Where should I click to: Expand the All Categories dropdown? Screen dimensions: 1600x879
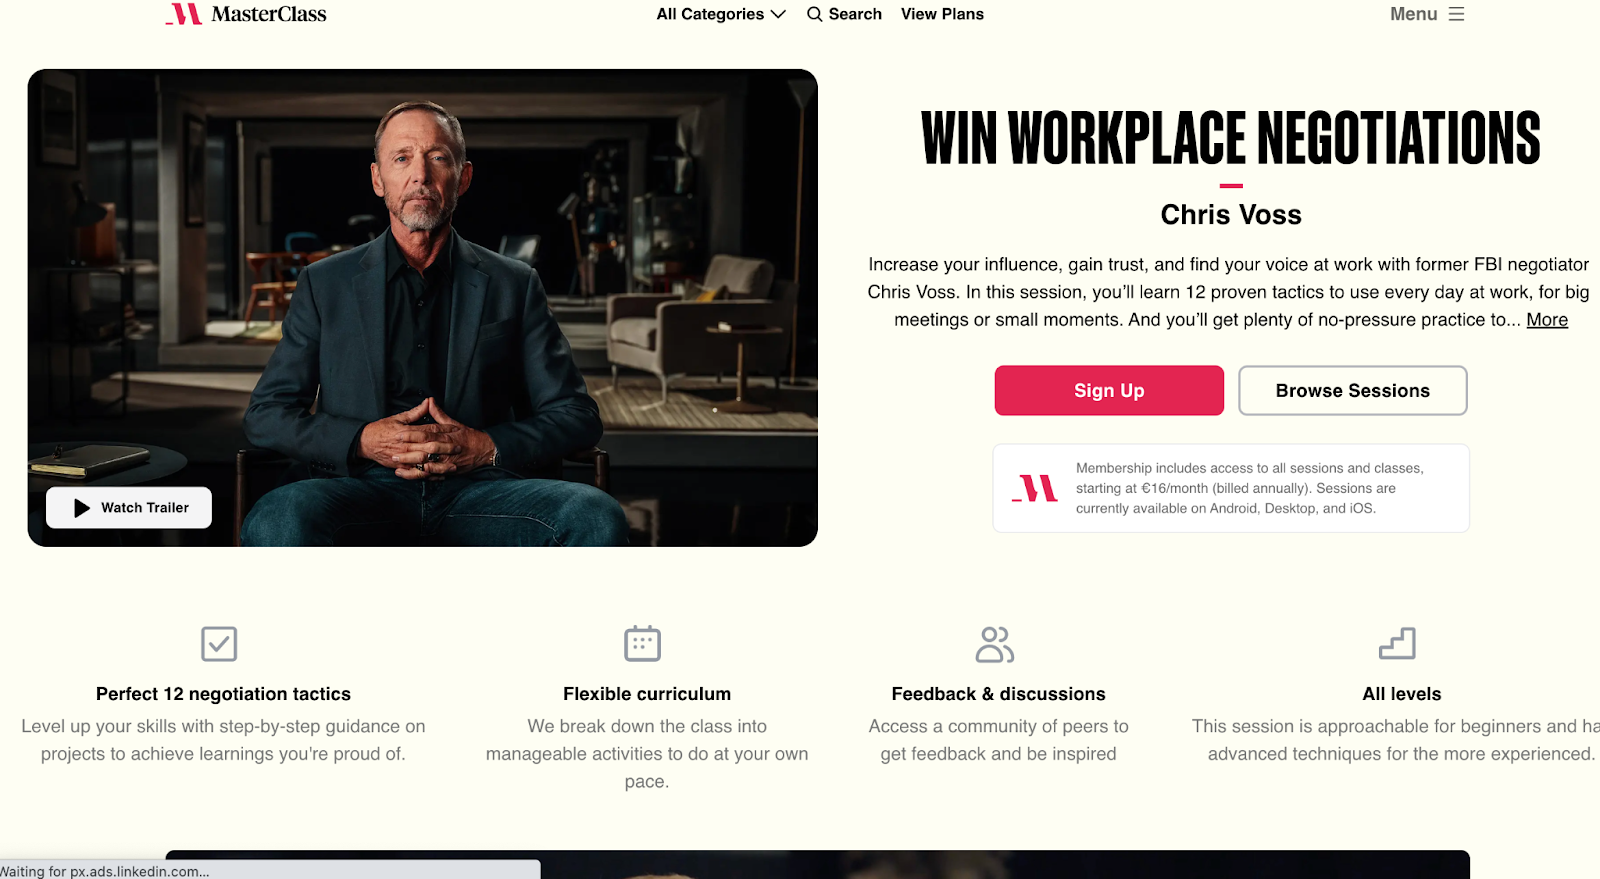721,14
